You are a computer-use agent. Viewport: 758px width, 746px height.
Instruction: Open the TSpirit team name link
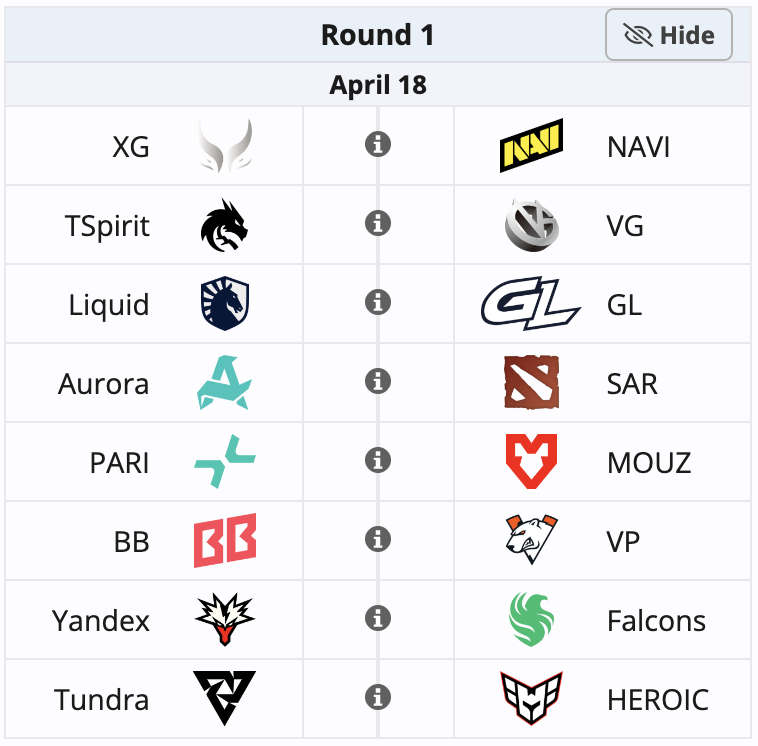tap(107, 226)
